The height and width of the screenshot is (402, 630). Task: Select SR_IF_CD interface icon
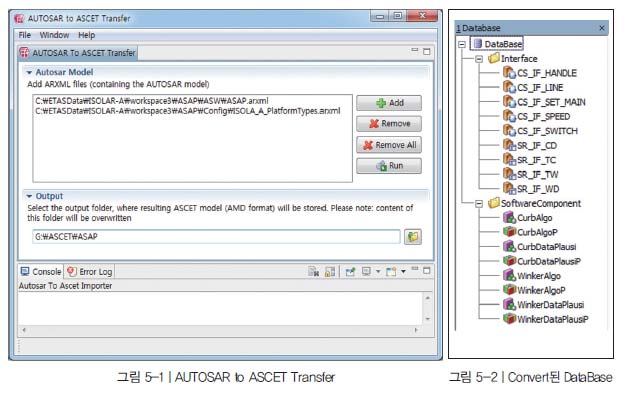pos(509,145)
